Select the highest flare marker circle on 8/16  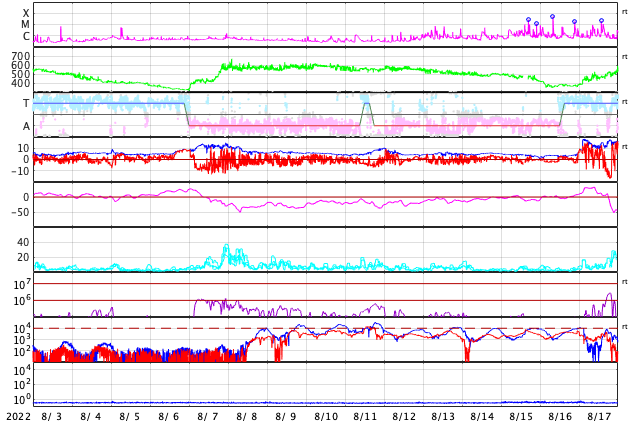point(552,17)
